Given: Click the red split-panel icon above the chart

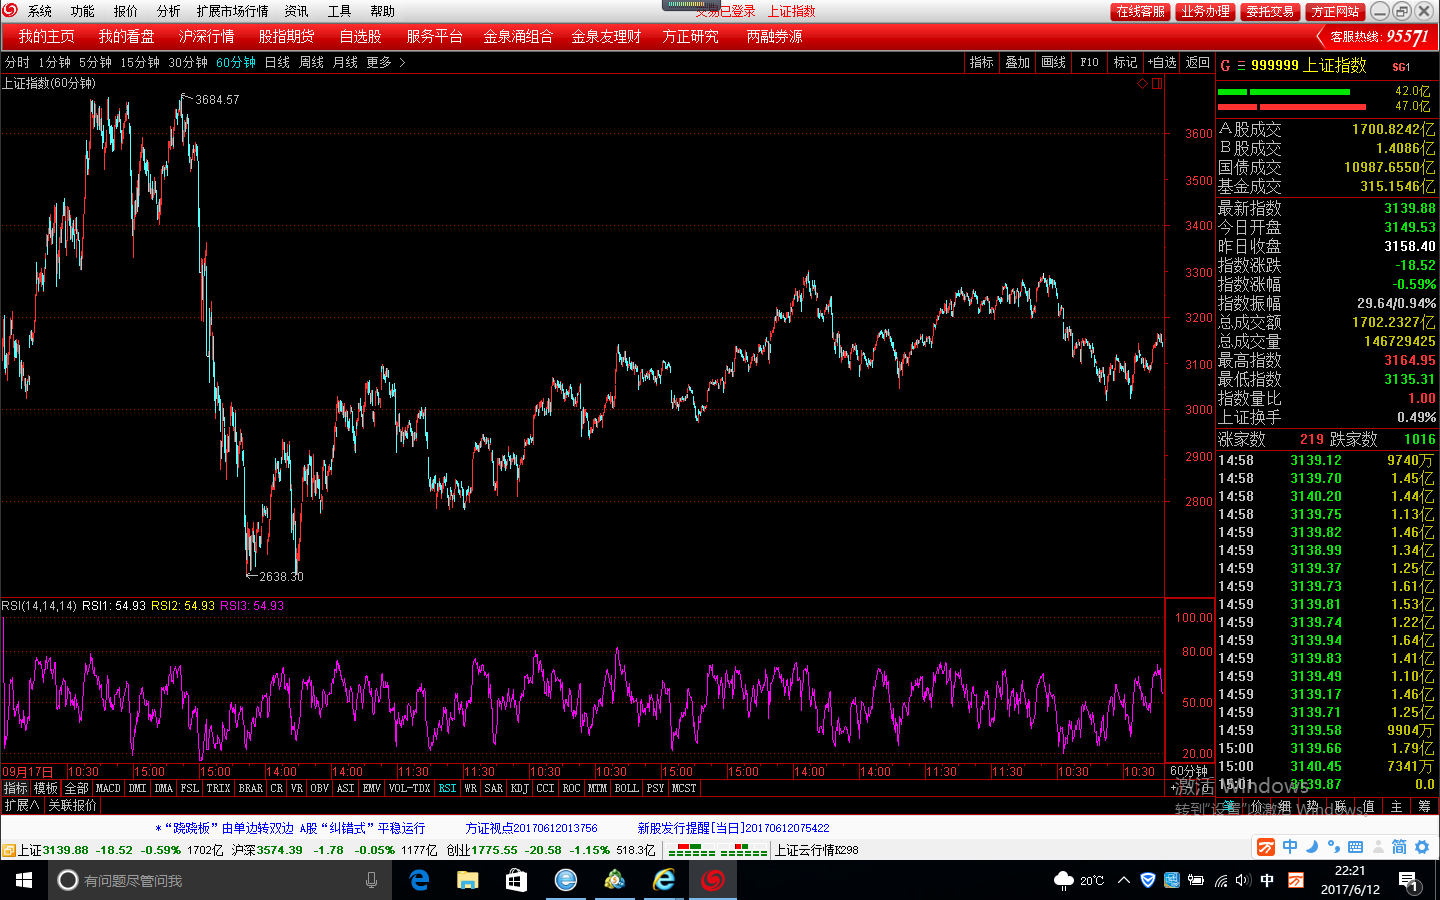Looking at the screenshot, I should 1157,84.
